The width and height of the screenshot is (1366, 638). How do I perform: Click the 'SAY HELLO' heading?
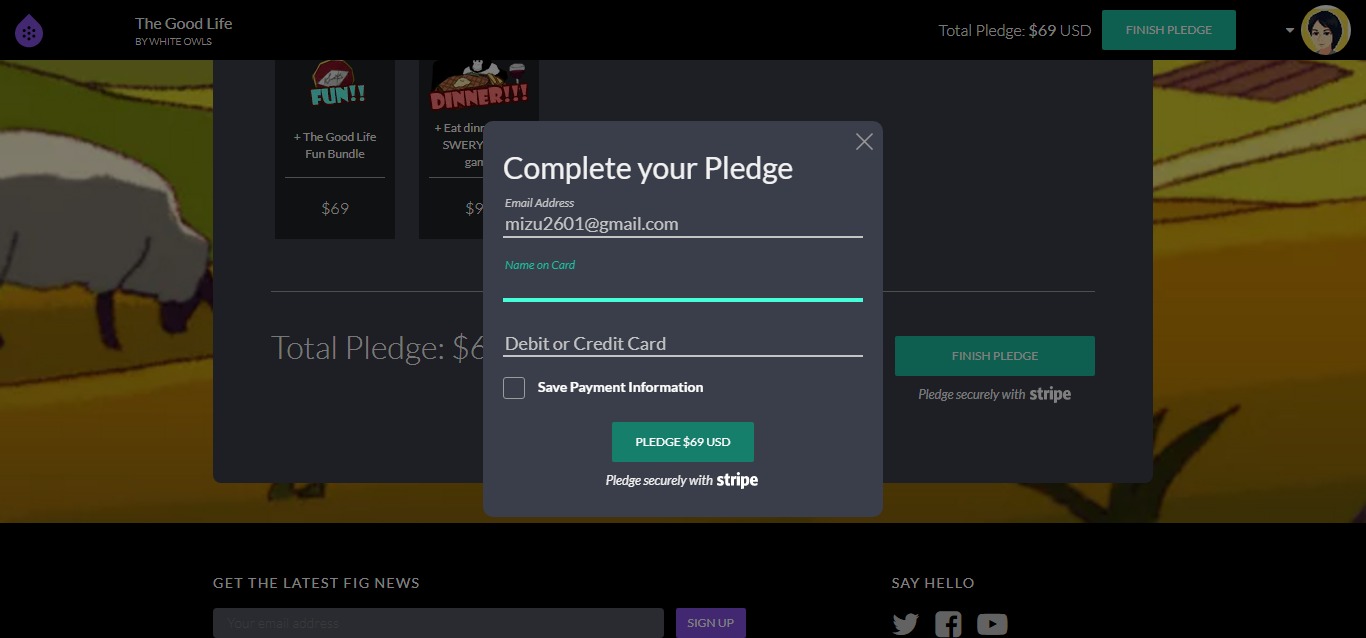click(933, 583)
